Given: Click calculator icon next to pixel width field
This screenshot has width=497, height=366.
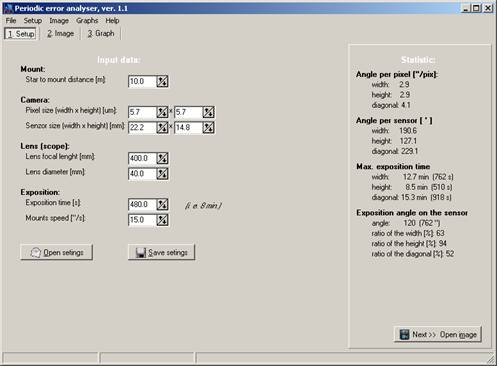Looking at the screenshot, I should (x=162, y=112).
